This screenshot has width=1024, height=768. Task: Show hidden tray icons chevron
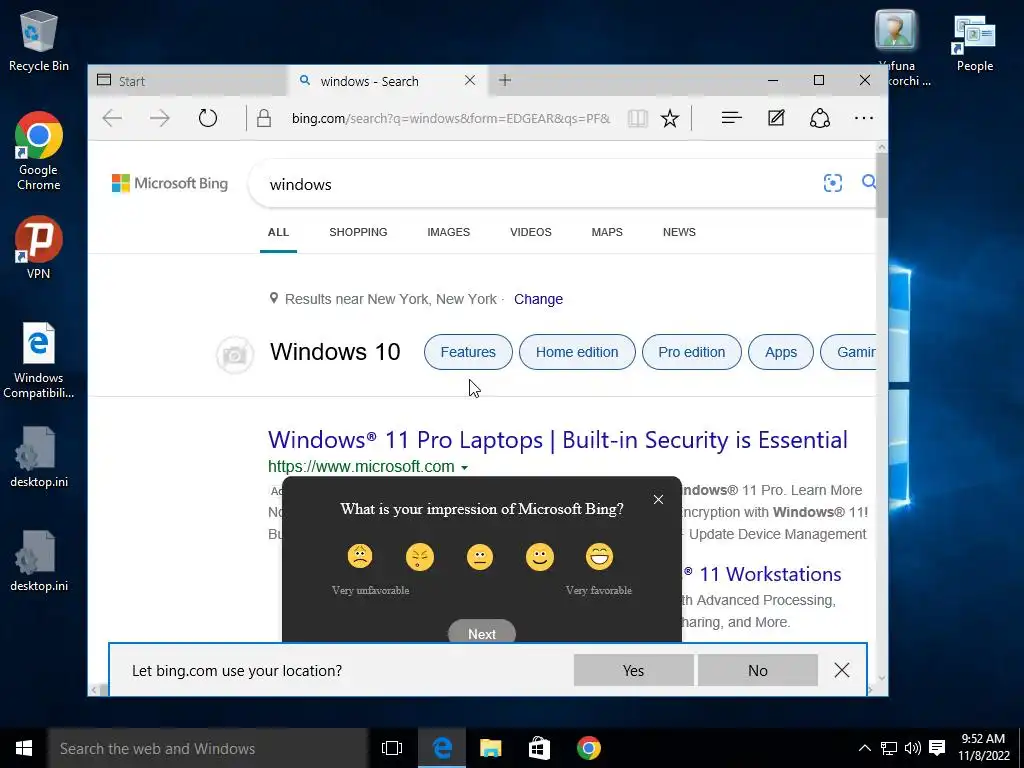tap(865, 748)
